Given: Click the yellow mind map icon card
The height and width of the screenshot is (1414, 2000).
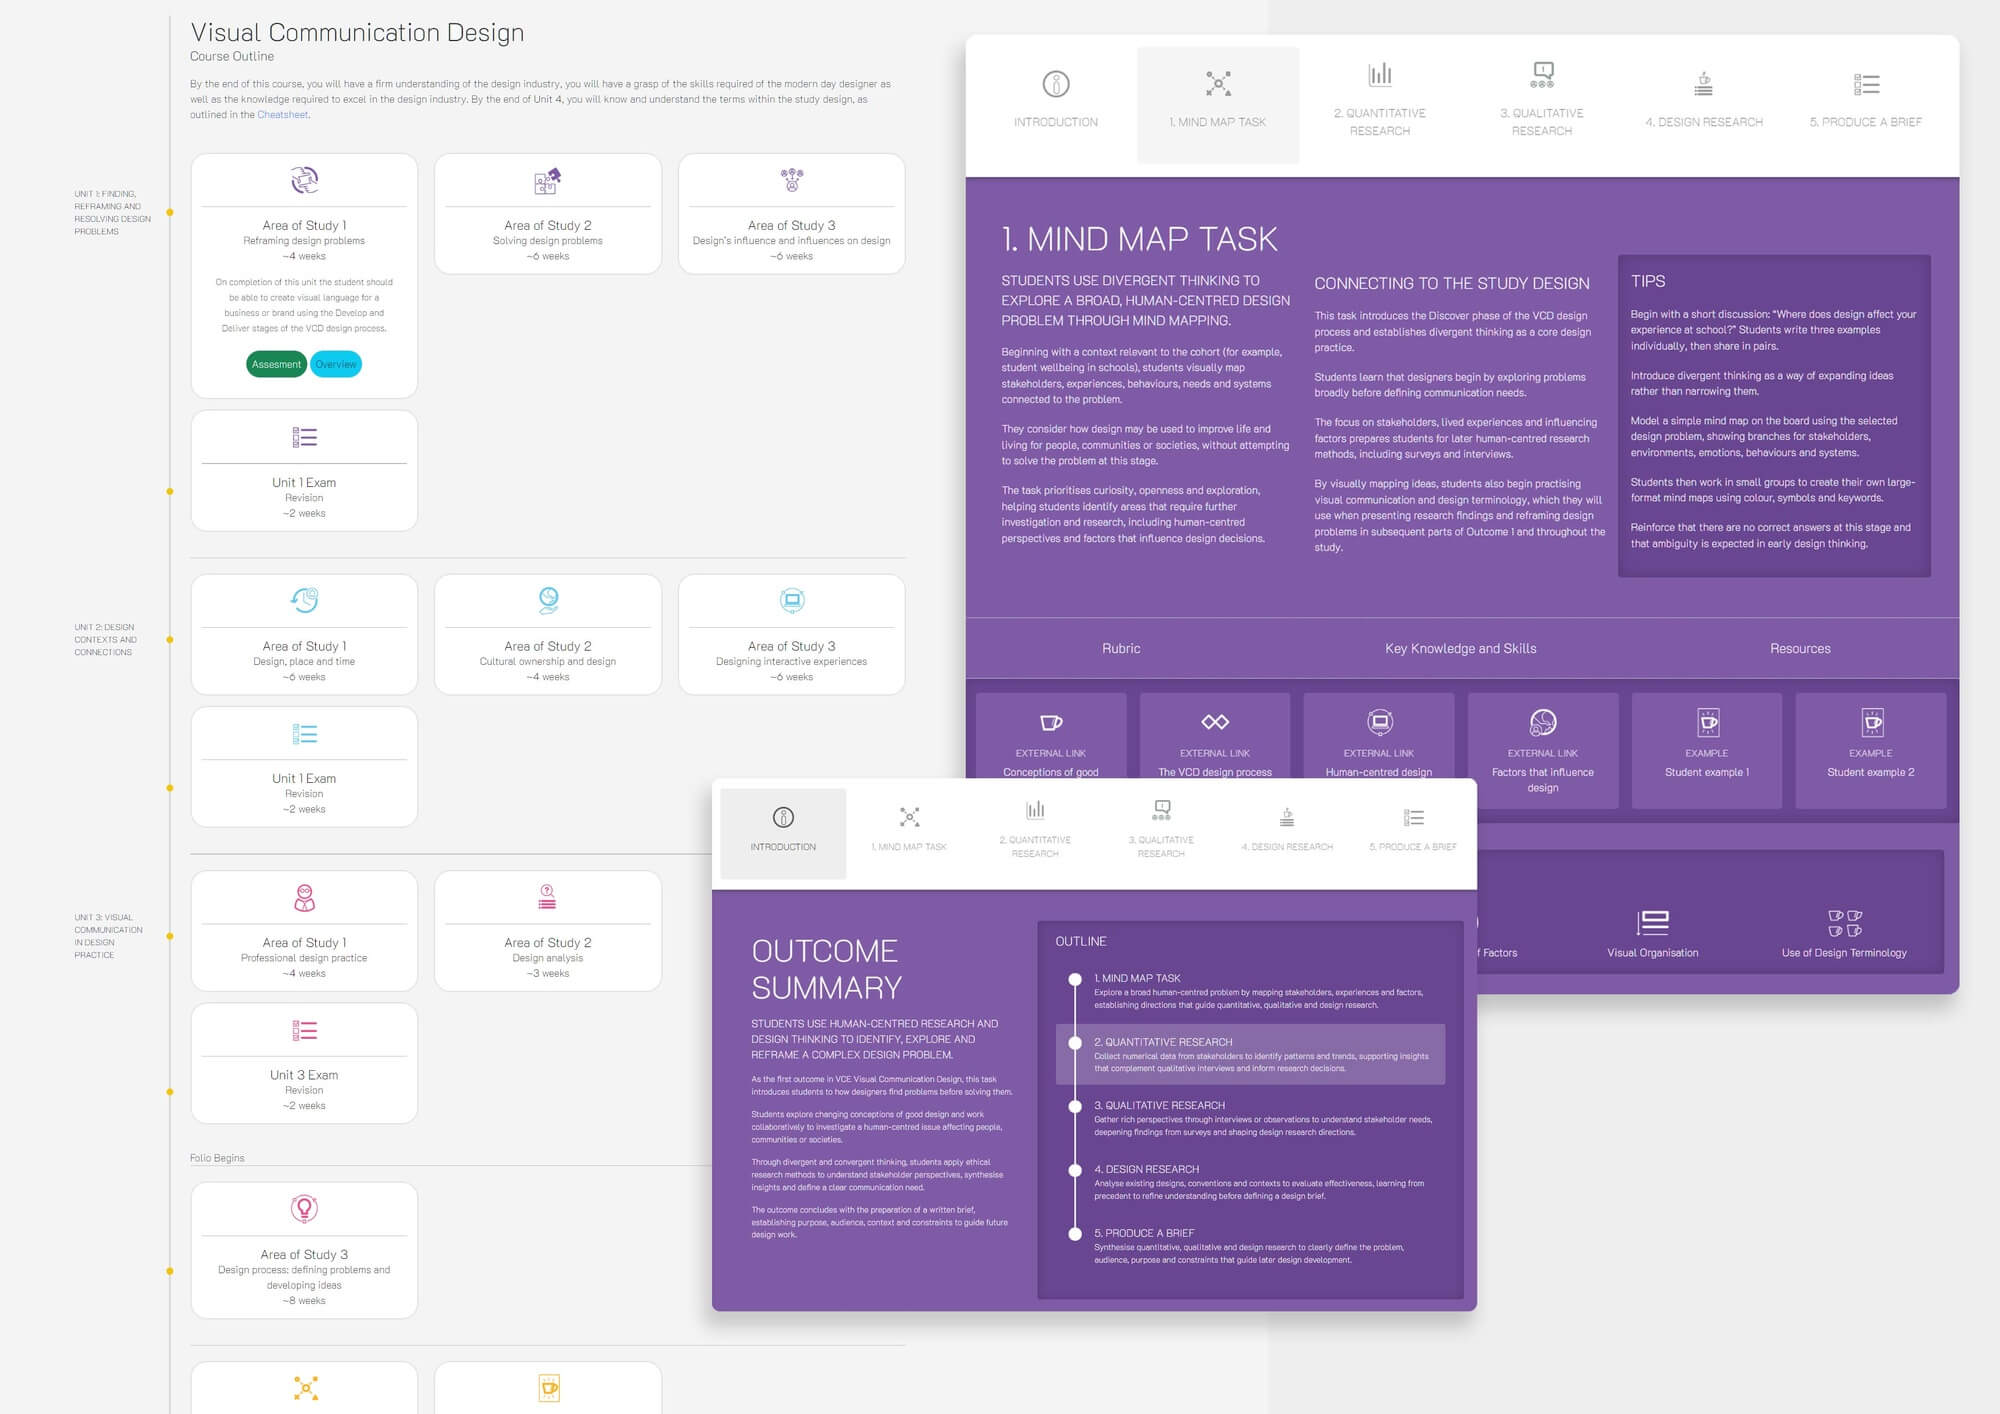Looking at the screenshot, I should click(x=304, y=1388).
